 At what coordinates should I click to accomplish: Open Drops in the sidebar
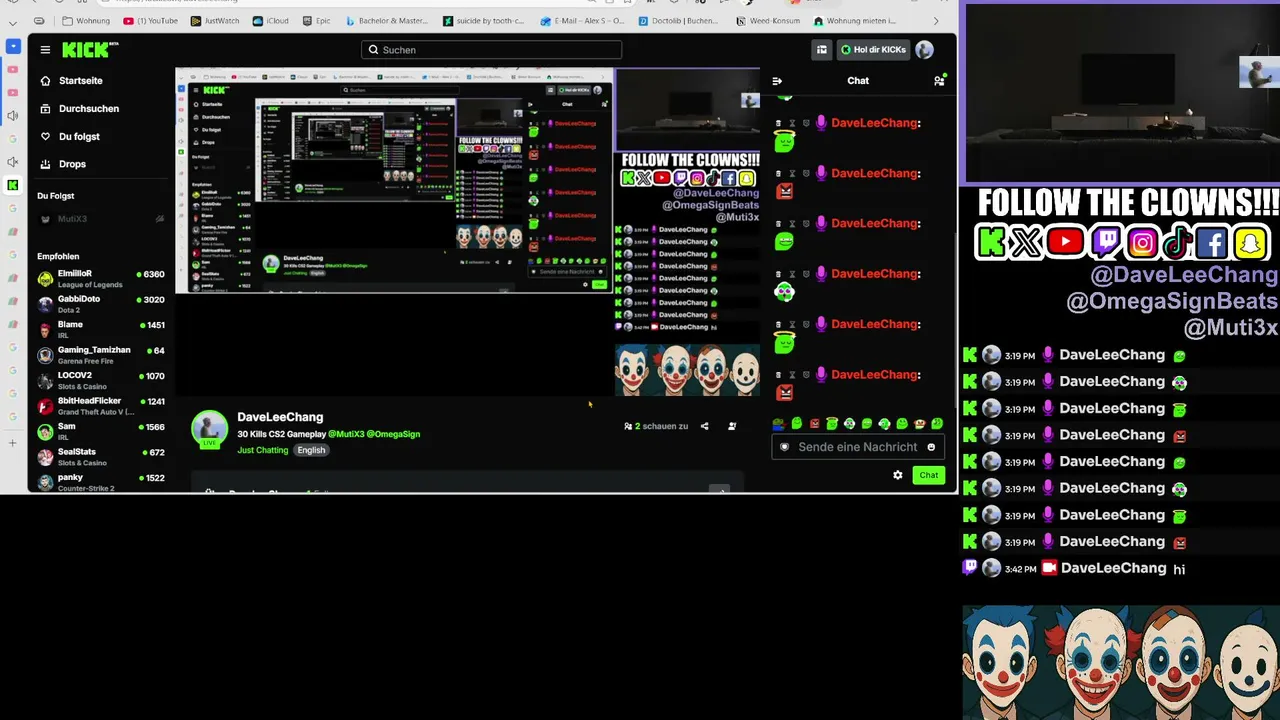pos(62,164)
